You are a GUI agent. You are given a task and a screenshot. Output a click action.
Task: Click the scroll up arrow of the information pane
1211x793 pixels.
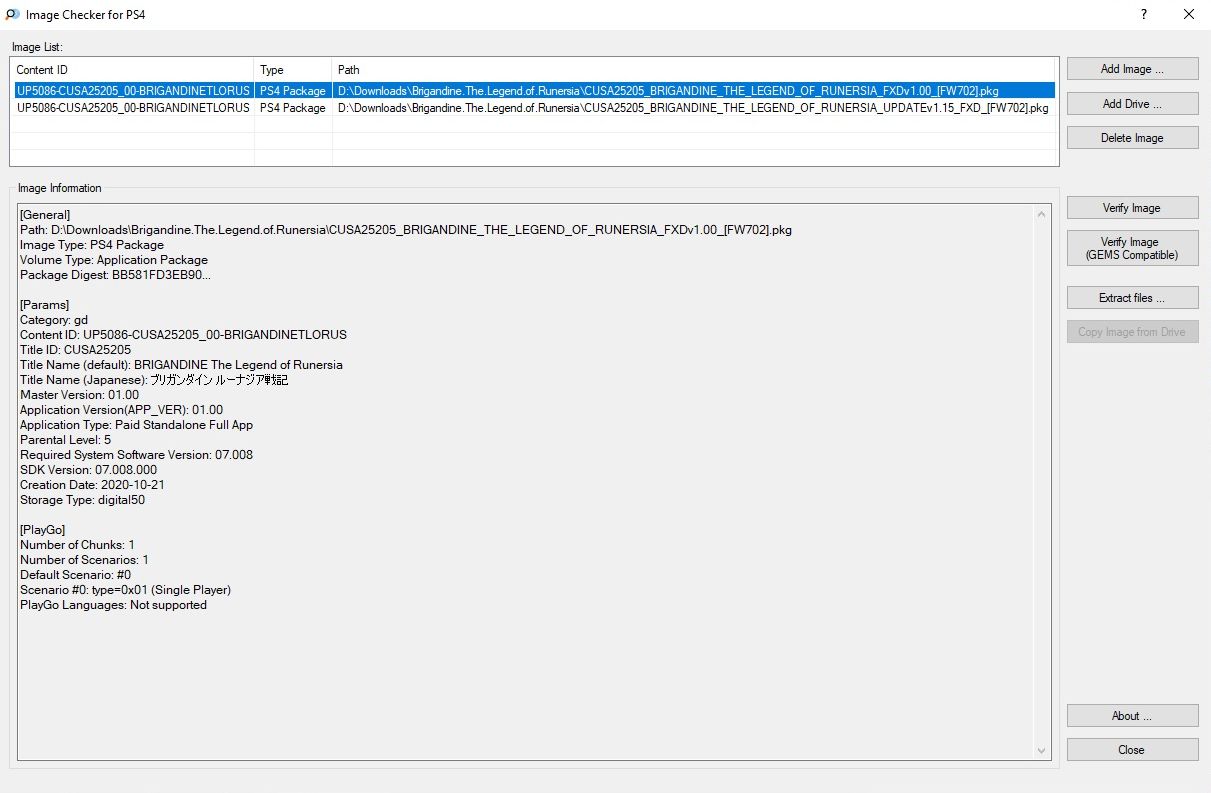tap(1043, 214)
